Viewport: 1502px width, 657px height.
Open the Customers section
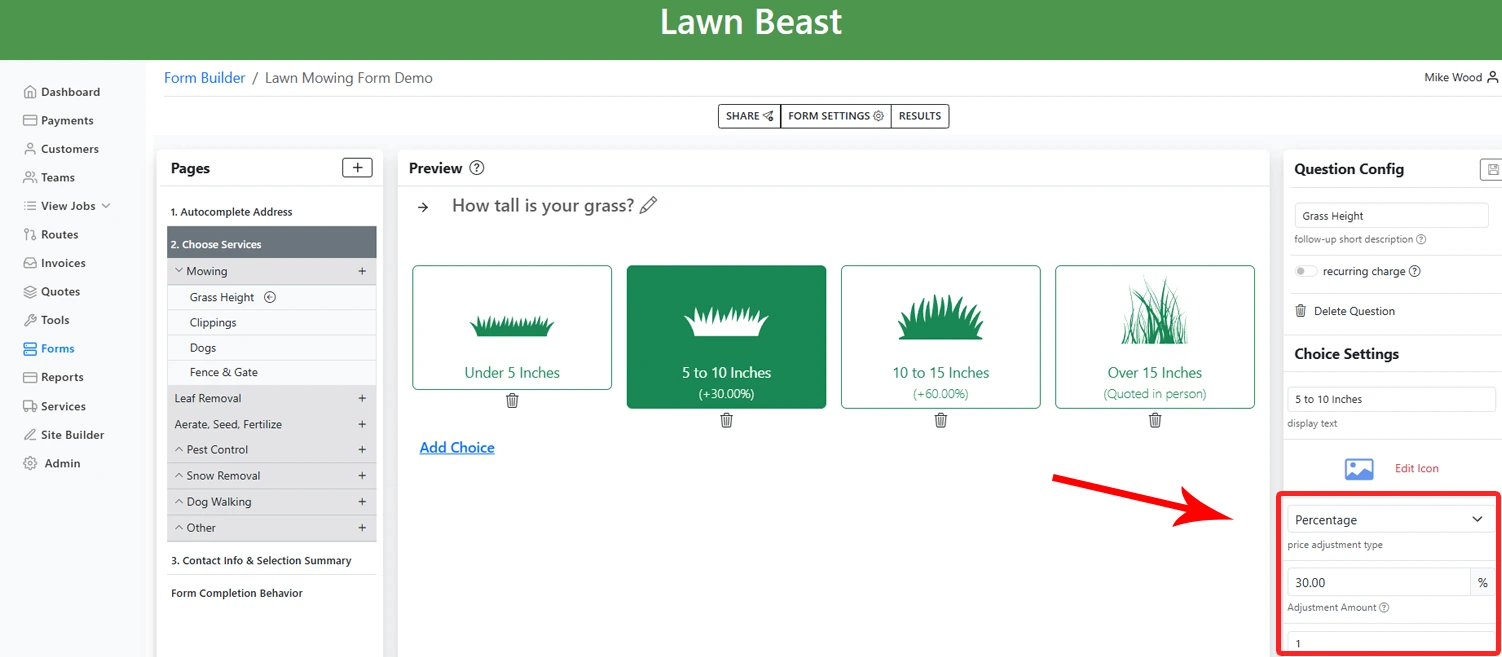(x=61, y=149)
